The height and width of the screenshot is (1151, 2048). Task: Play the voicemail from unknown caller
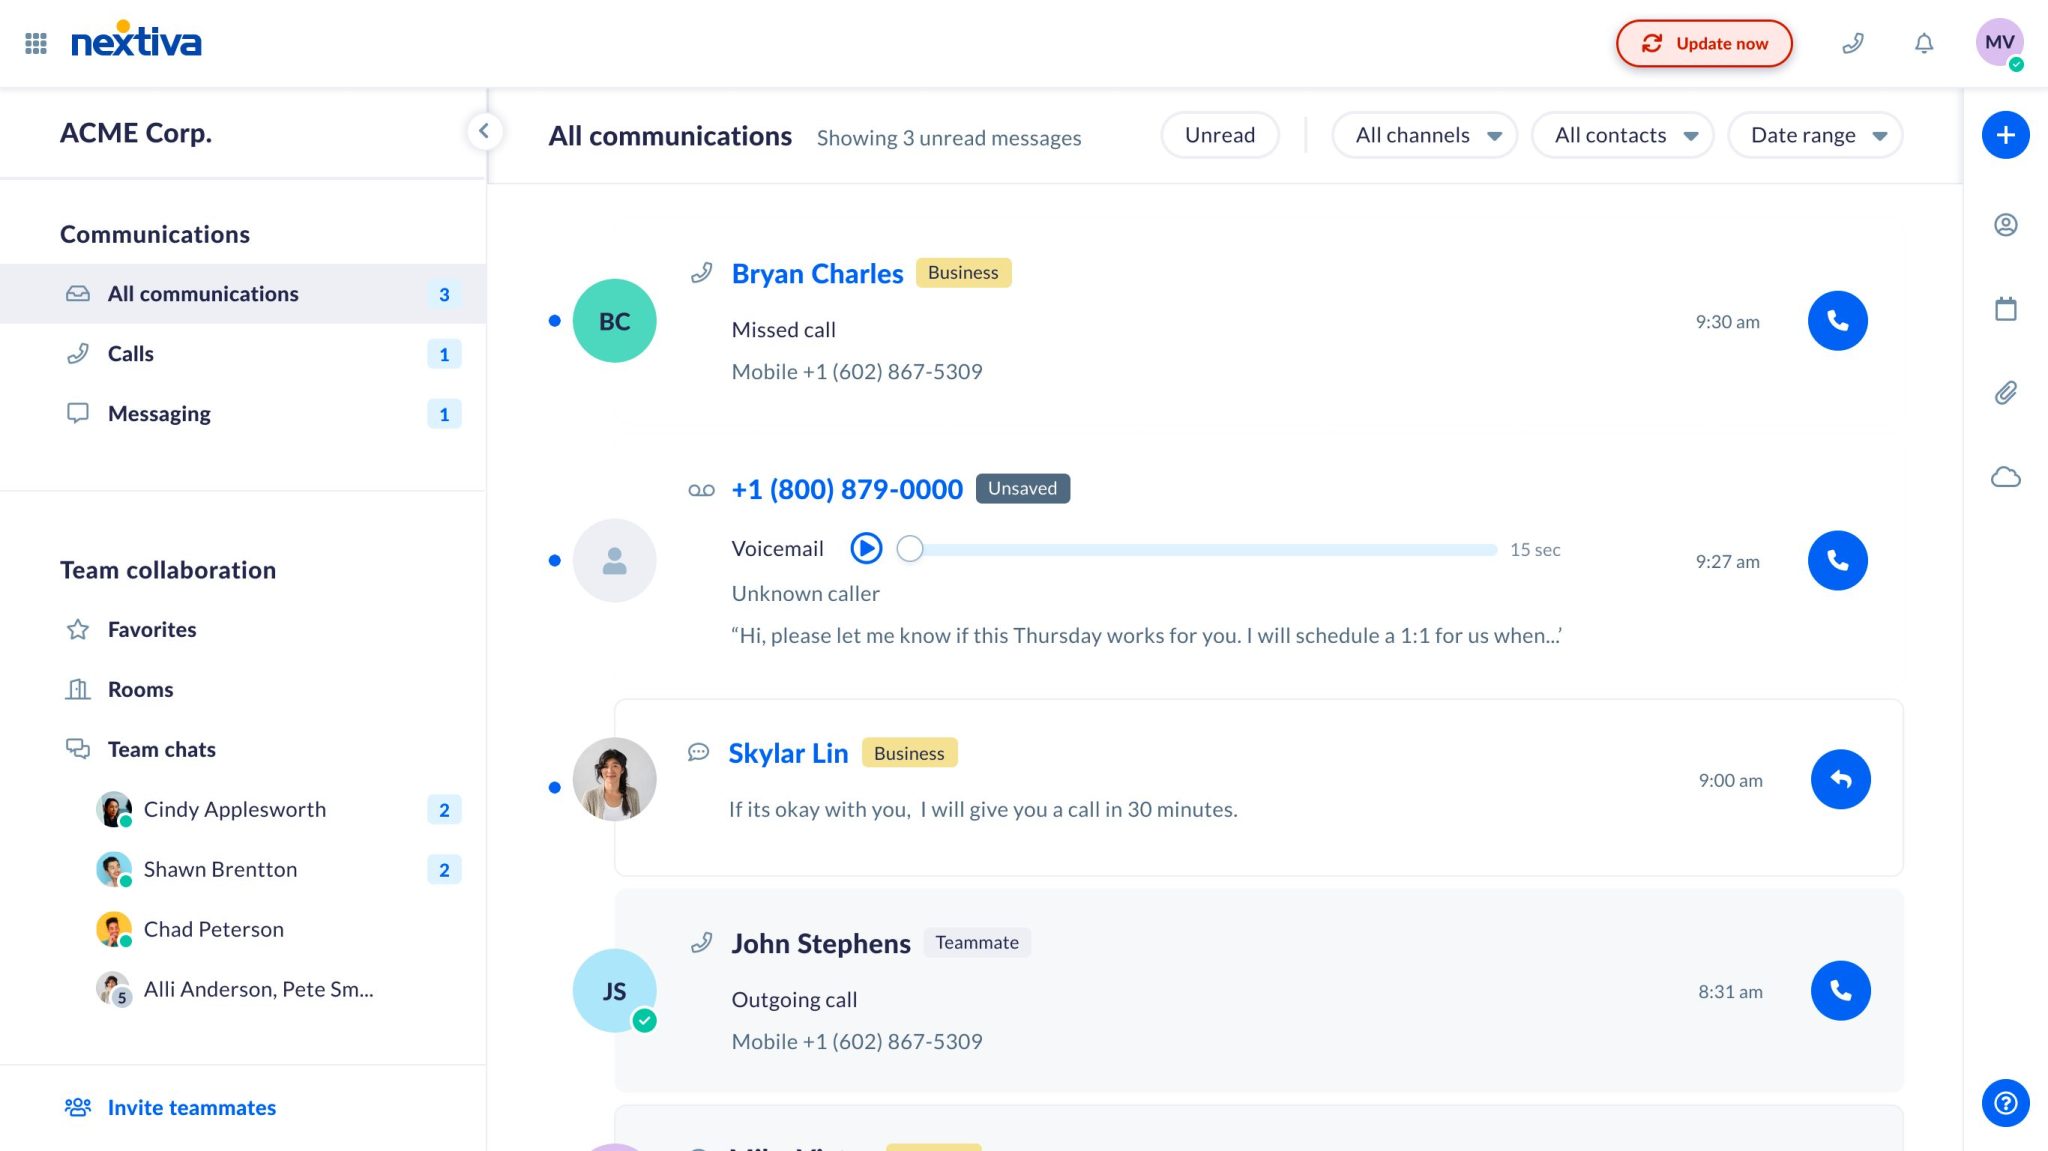point(866,548)
